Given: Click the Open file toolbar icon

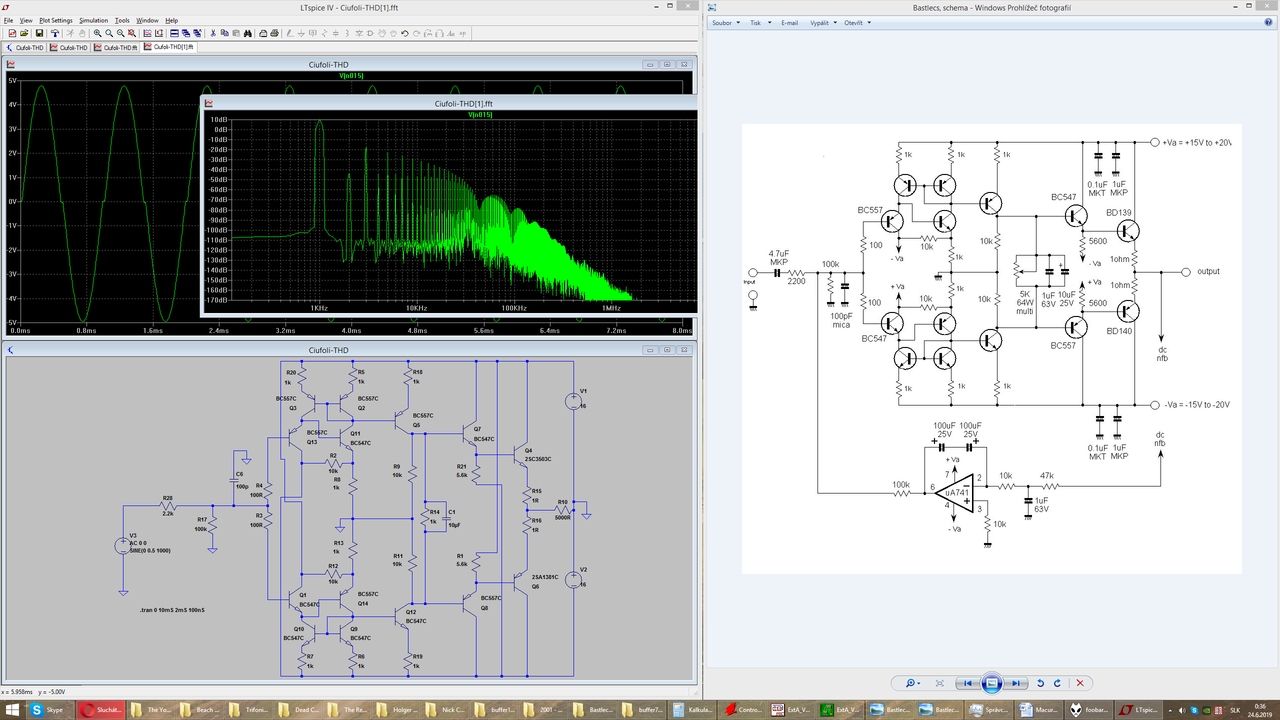Looking at the screenshot, I should 24,33.
